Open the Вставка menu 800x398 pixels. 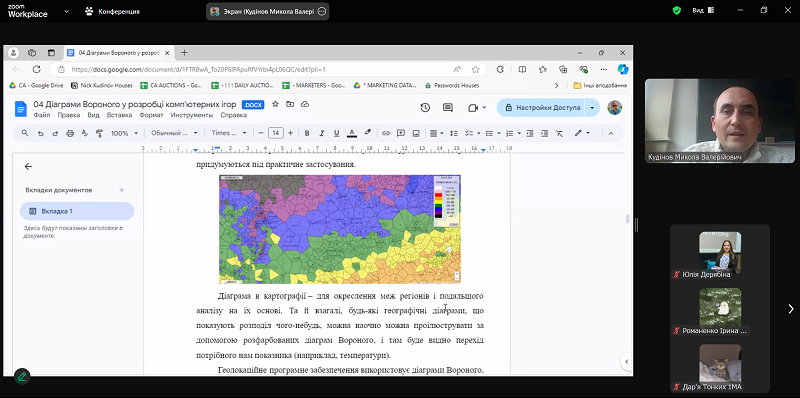119,115
